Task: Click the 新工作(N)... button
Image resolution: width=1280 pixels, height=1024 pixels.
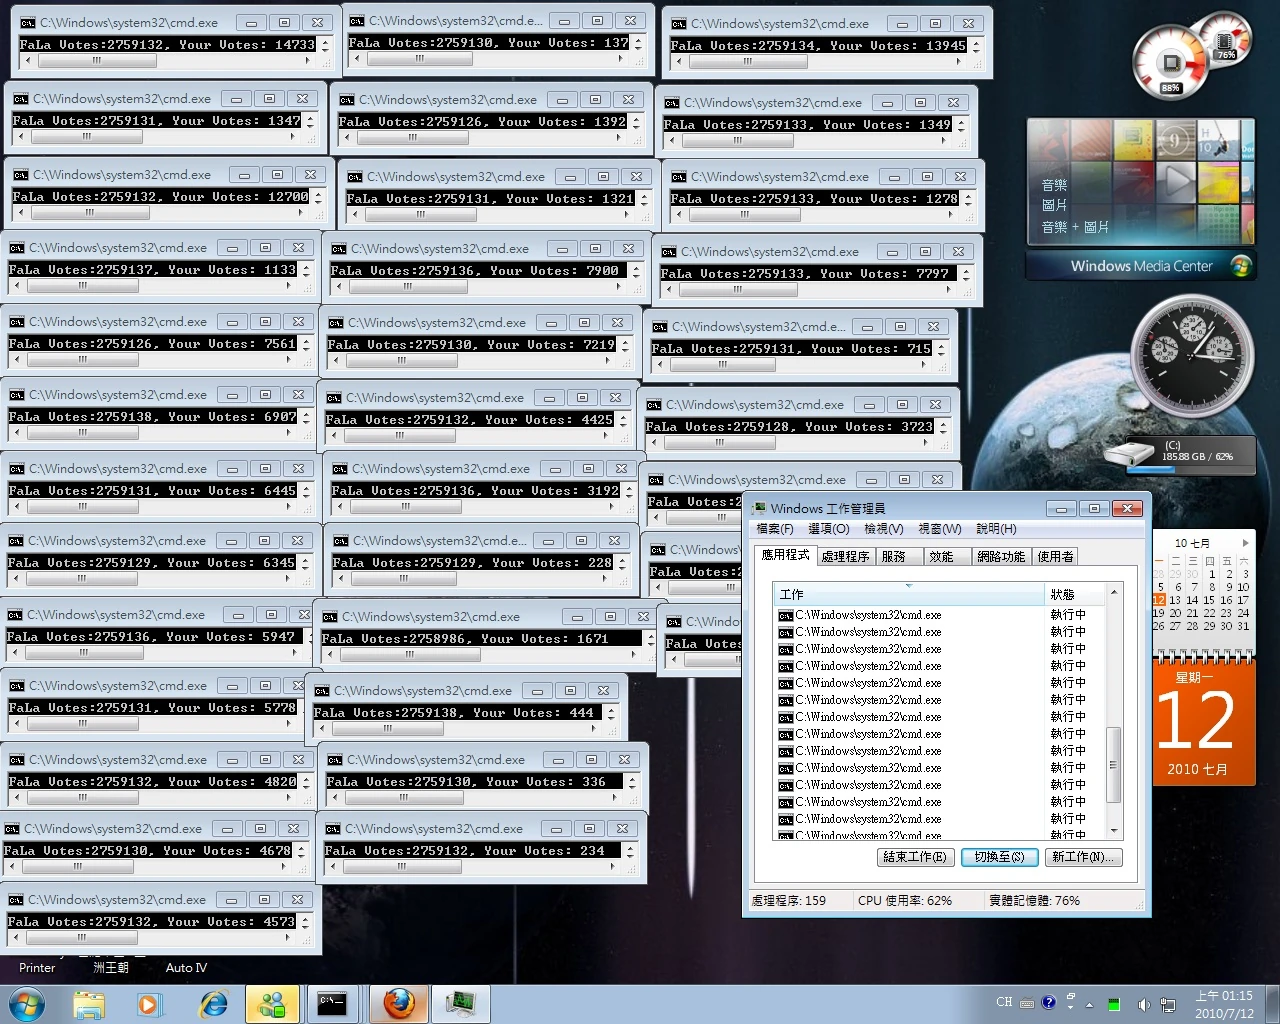Action: (1084, 857)
